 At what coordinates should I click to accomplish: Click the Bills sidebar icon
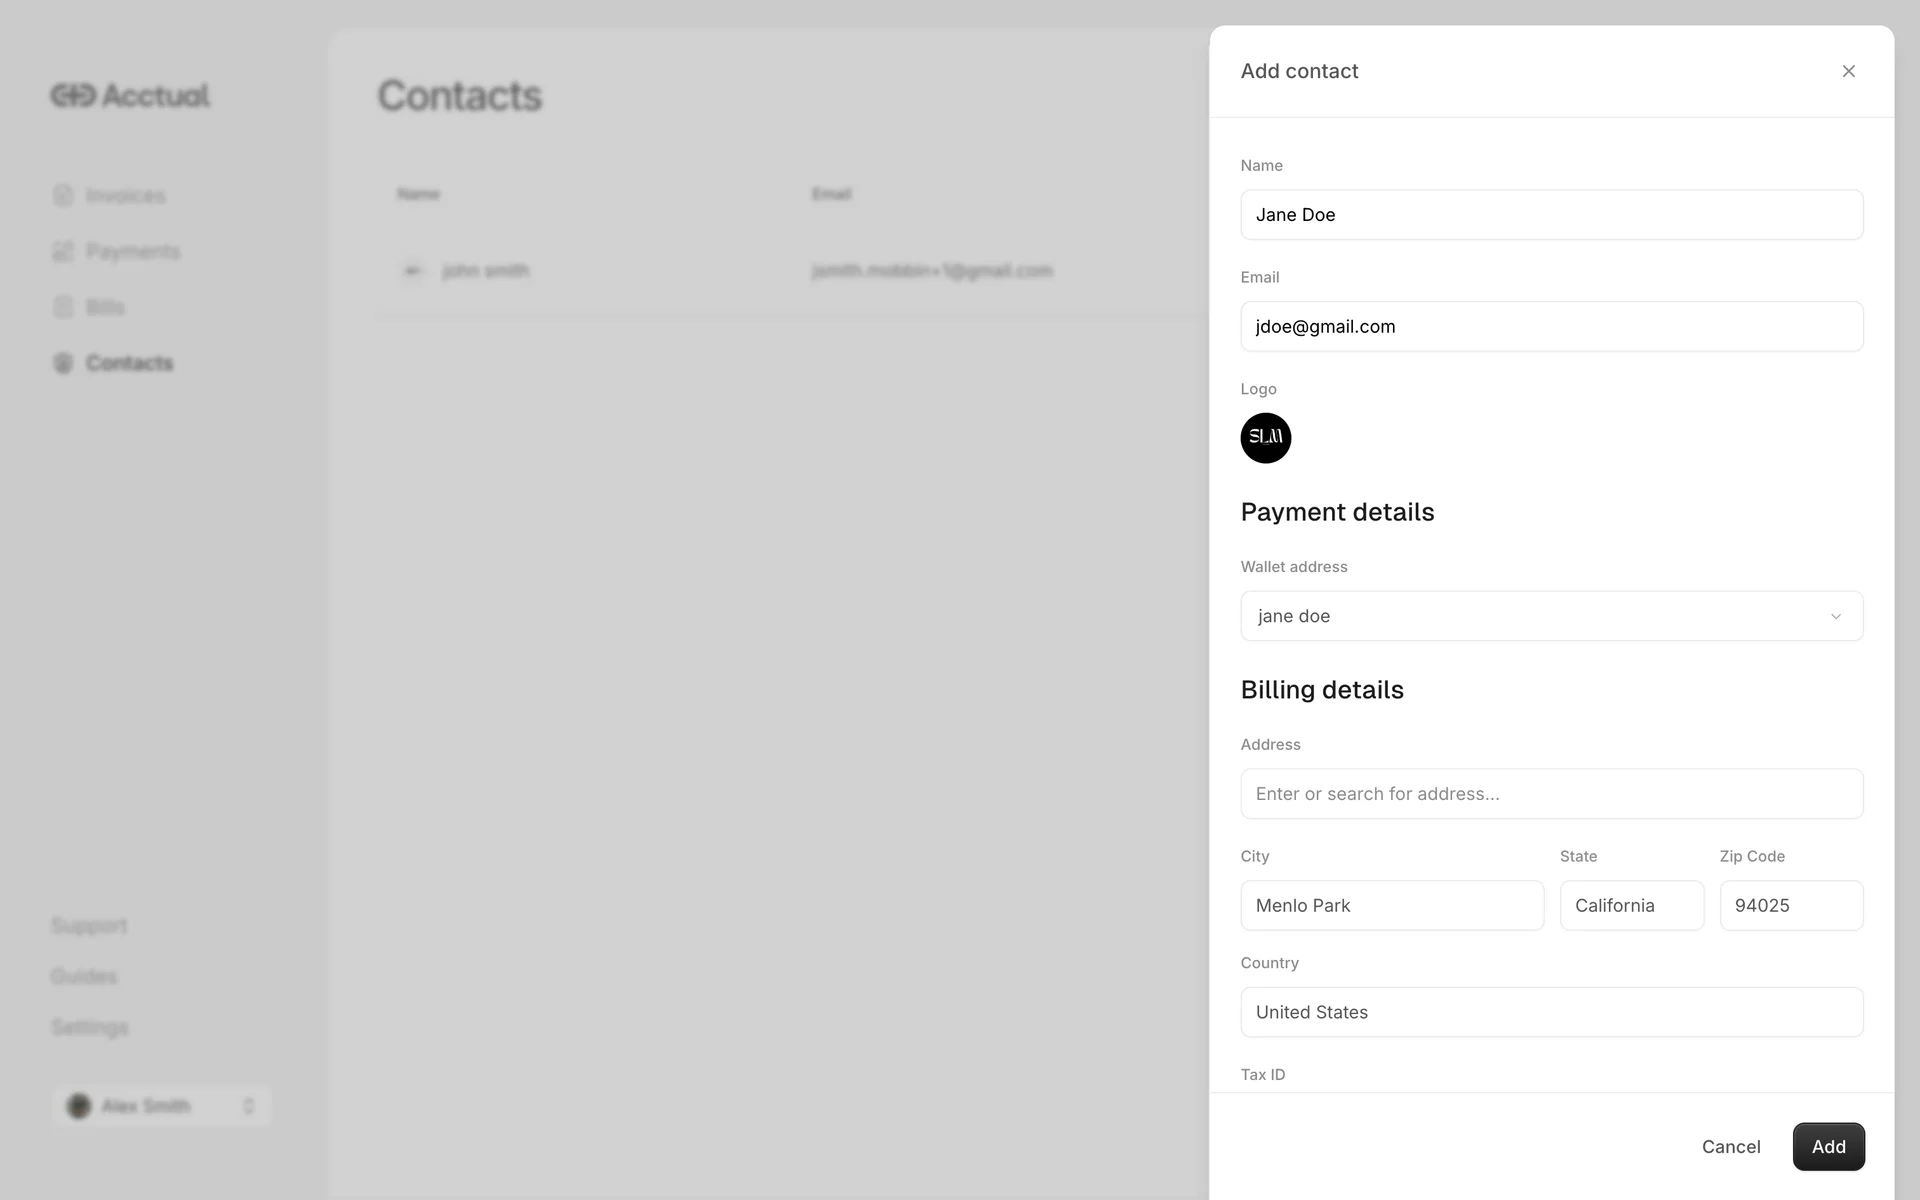63,307
